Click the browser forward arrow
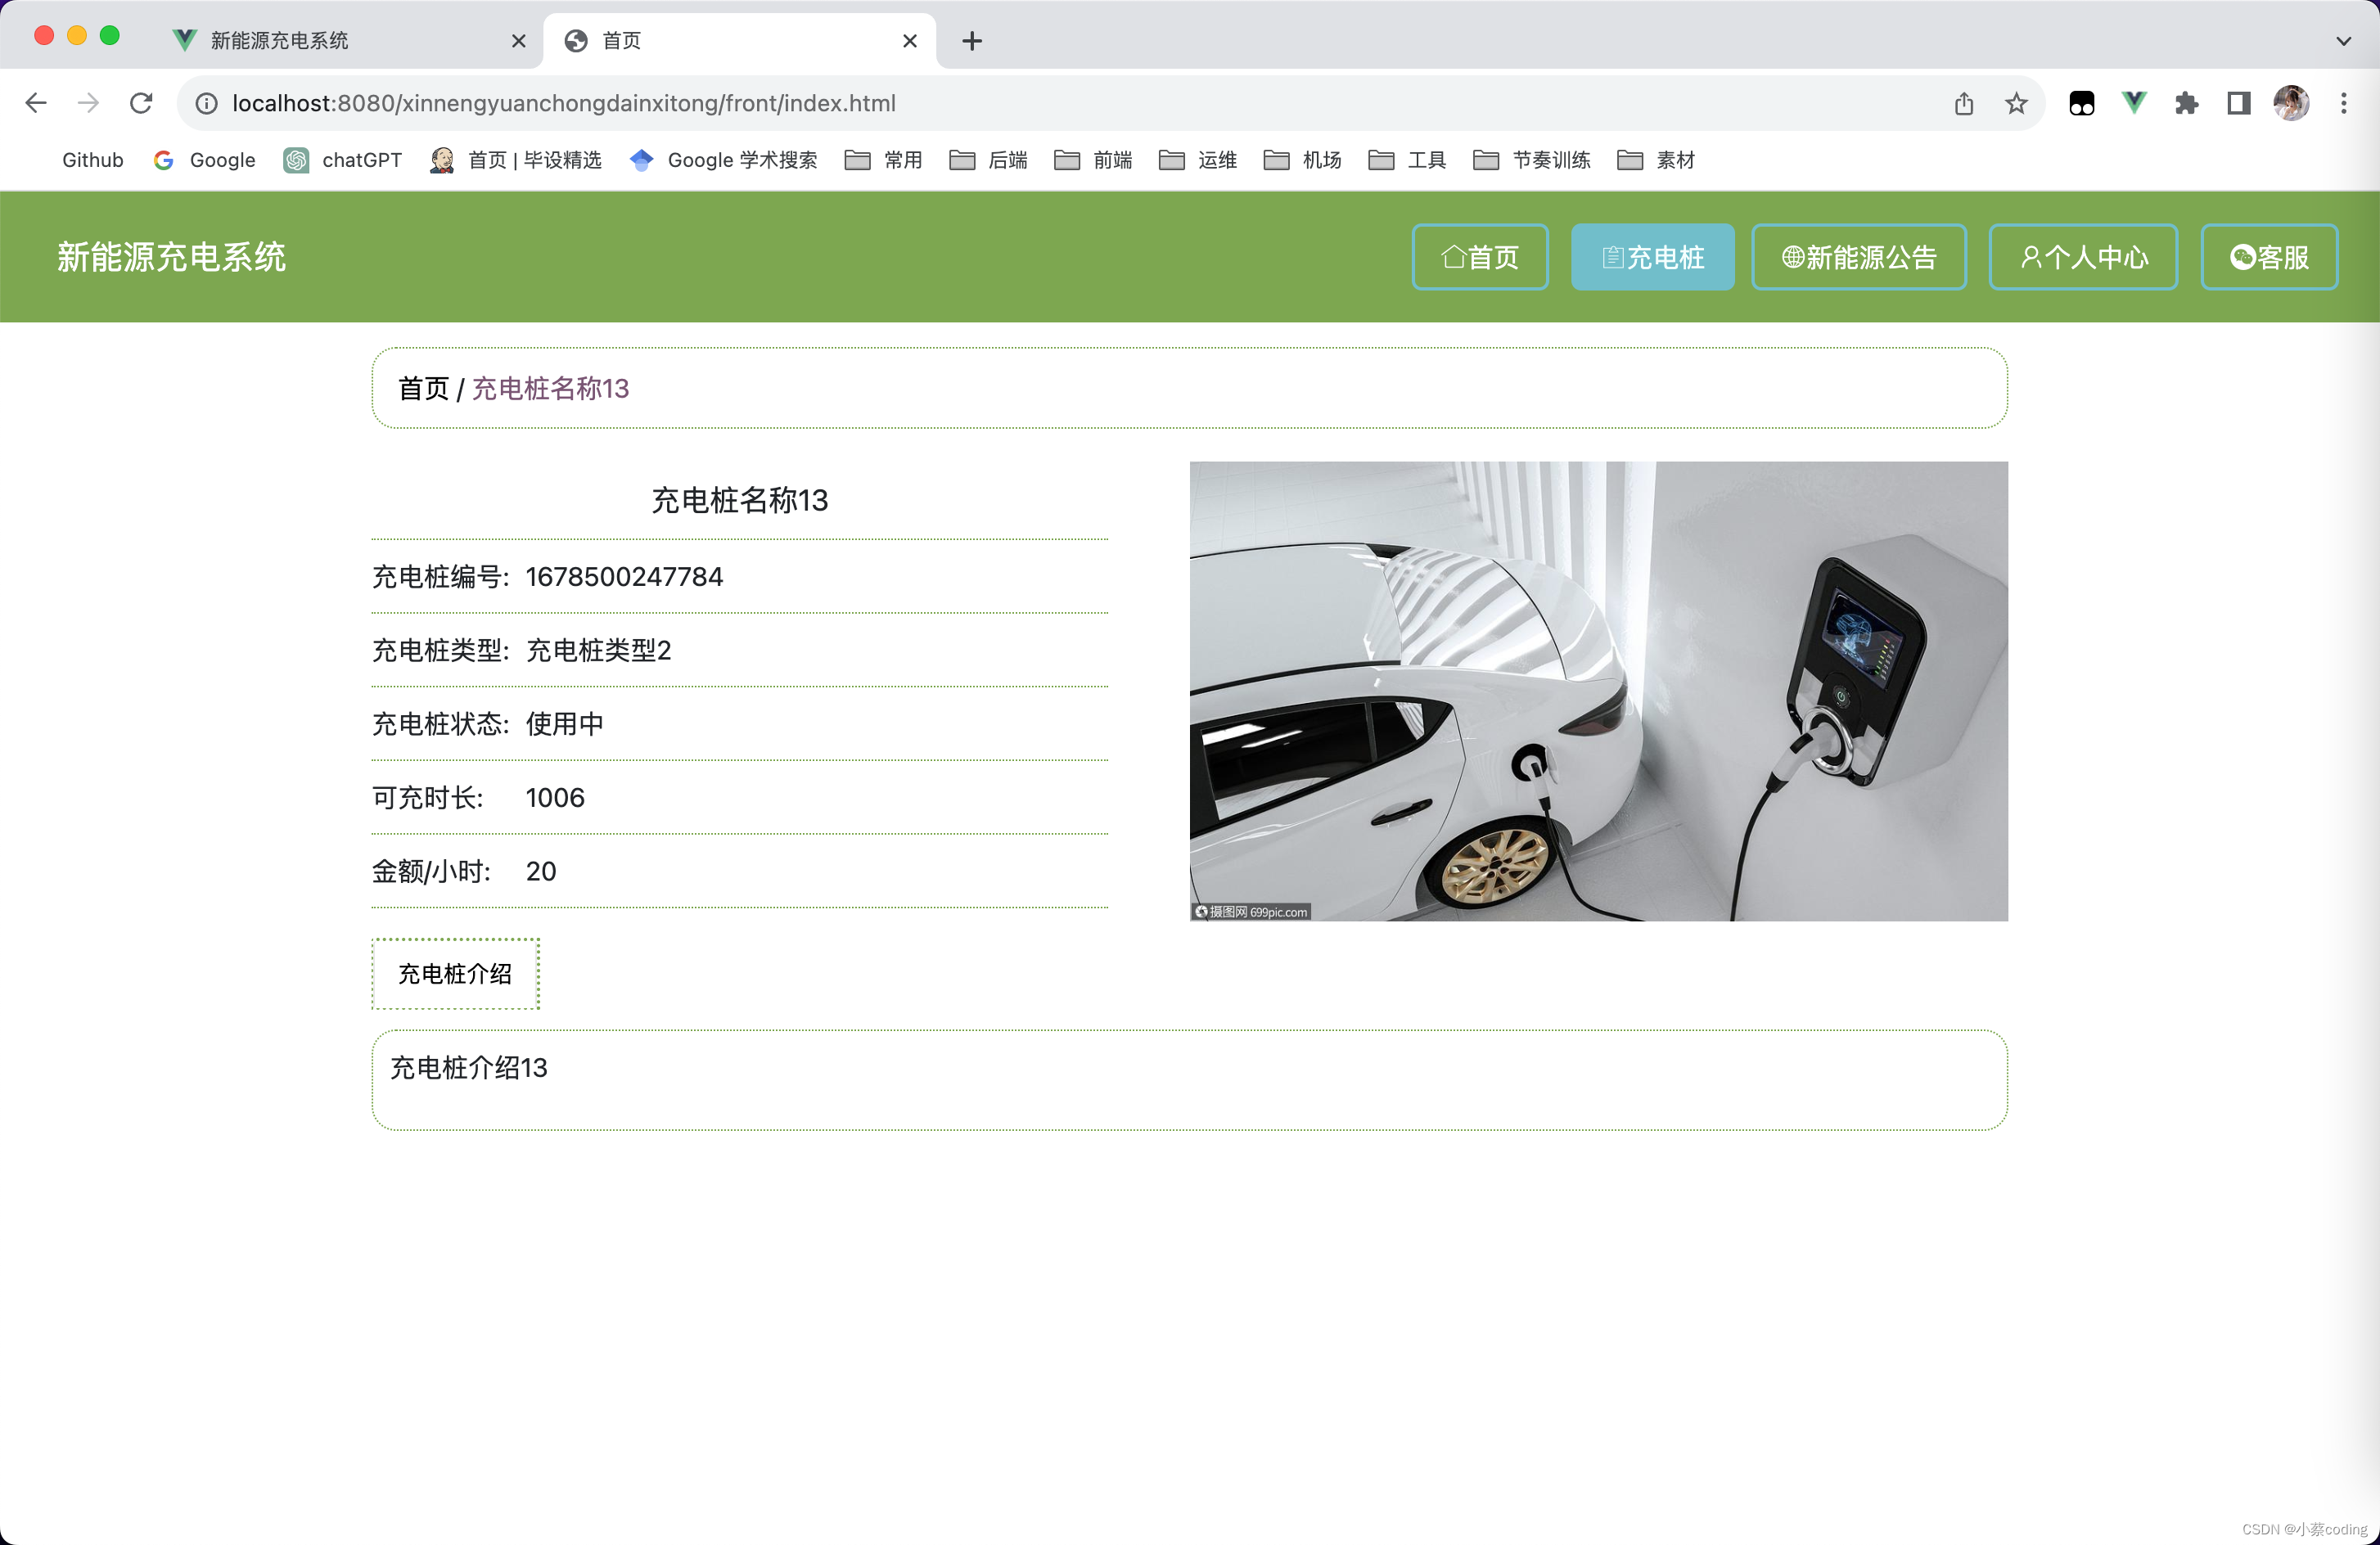This screenshot has height=1545, width=2380. [x=88, y=103]
